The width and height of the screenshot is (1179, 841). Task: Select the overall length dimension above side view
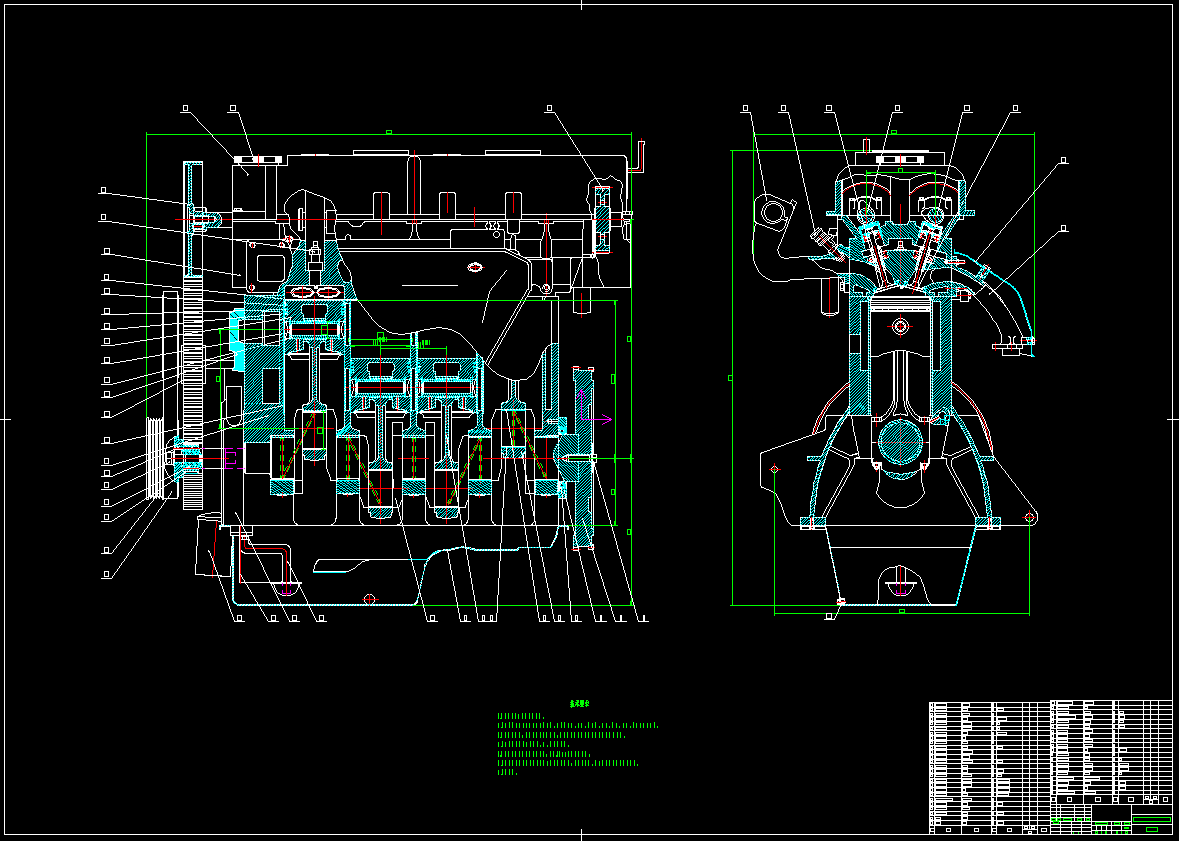pyautogui.click(x=389, y=134)
